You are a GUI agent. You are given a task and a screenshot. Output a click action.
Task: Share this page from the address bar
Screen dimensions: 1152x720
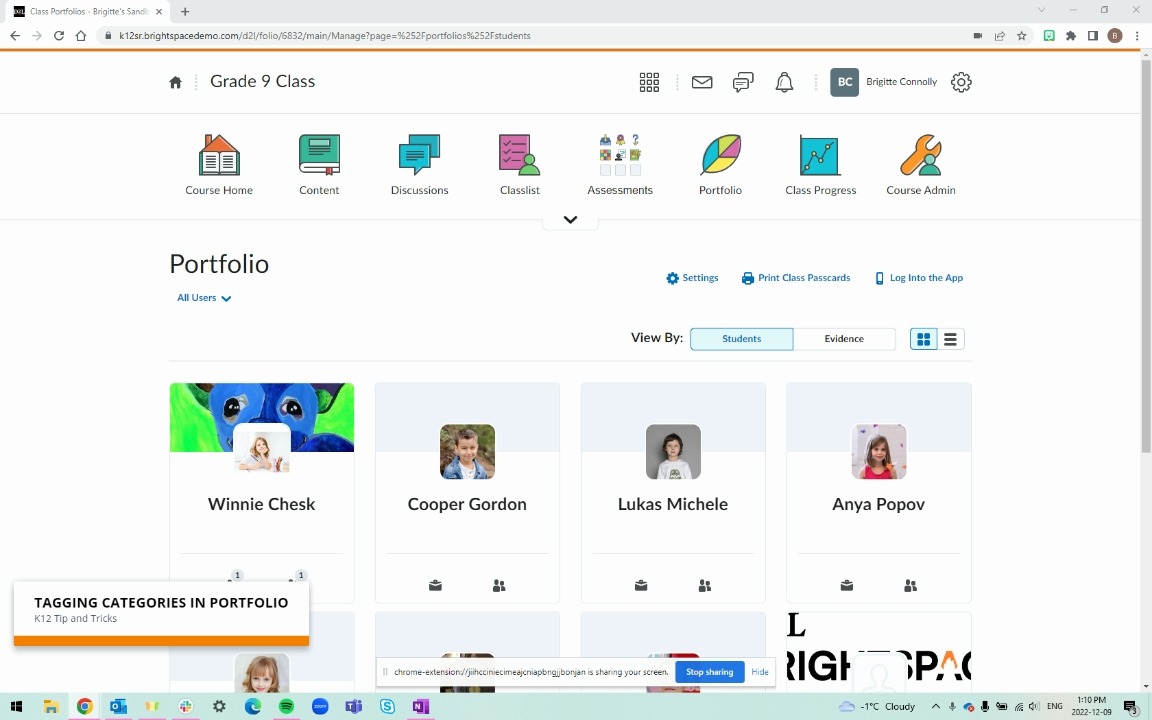(1000, 35)
